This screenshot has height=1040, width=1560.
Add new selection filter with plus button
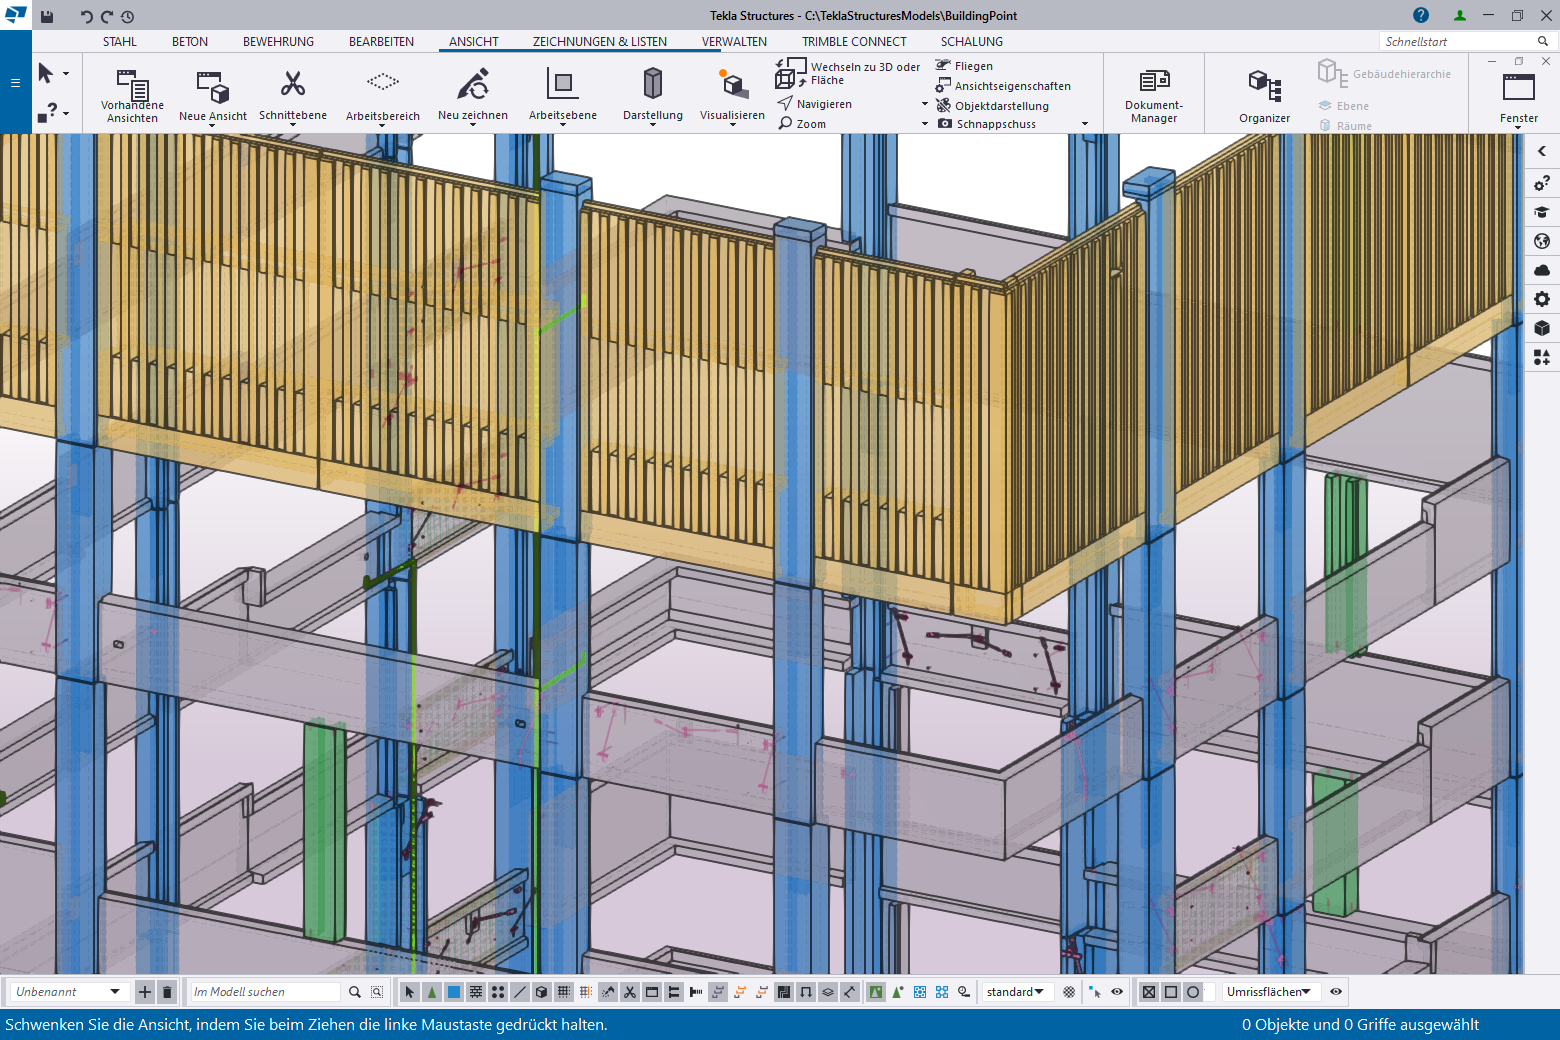[145, 992]
